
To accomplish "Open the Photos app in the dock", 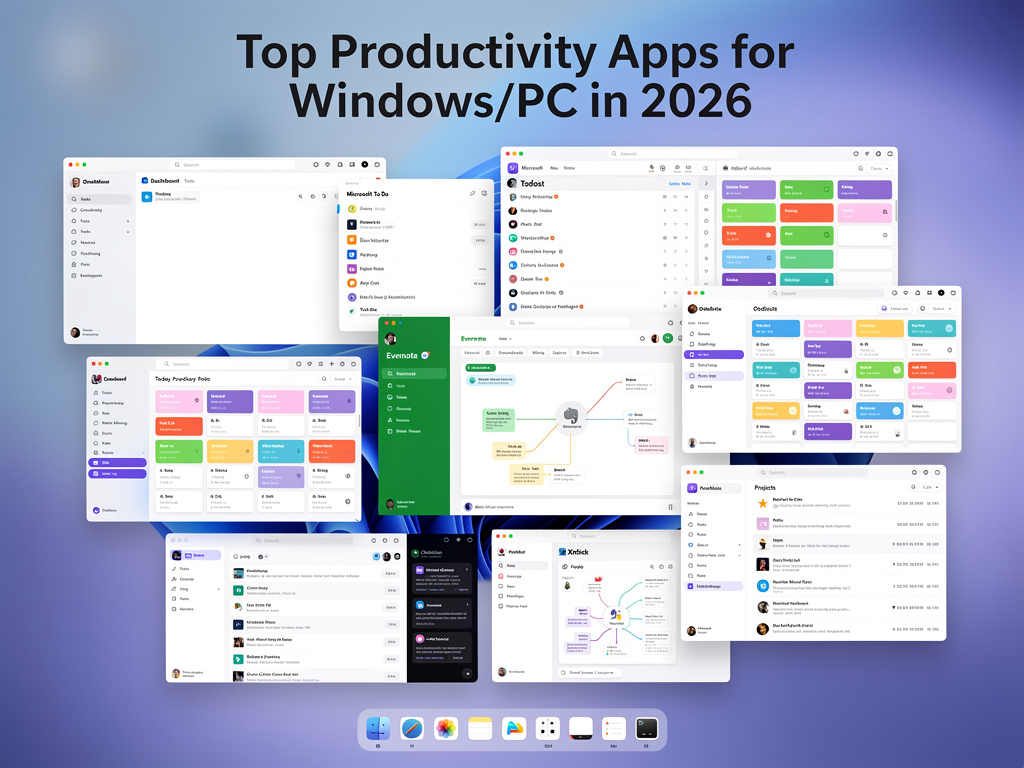I will (446, 729).
